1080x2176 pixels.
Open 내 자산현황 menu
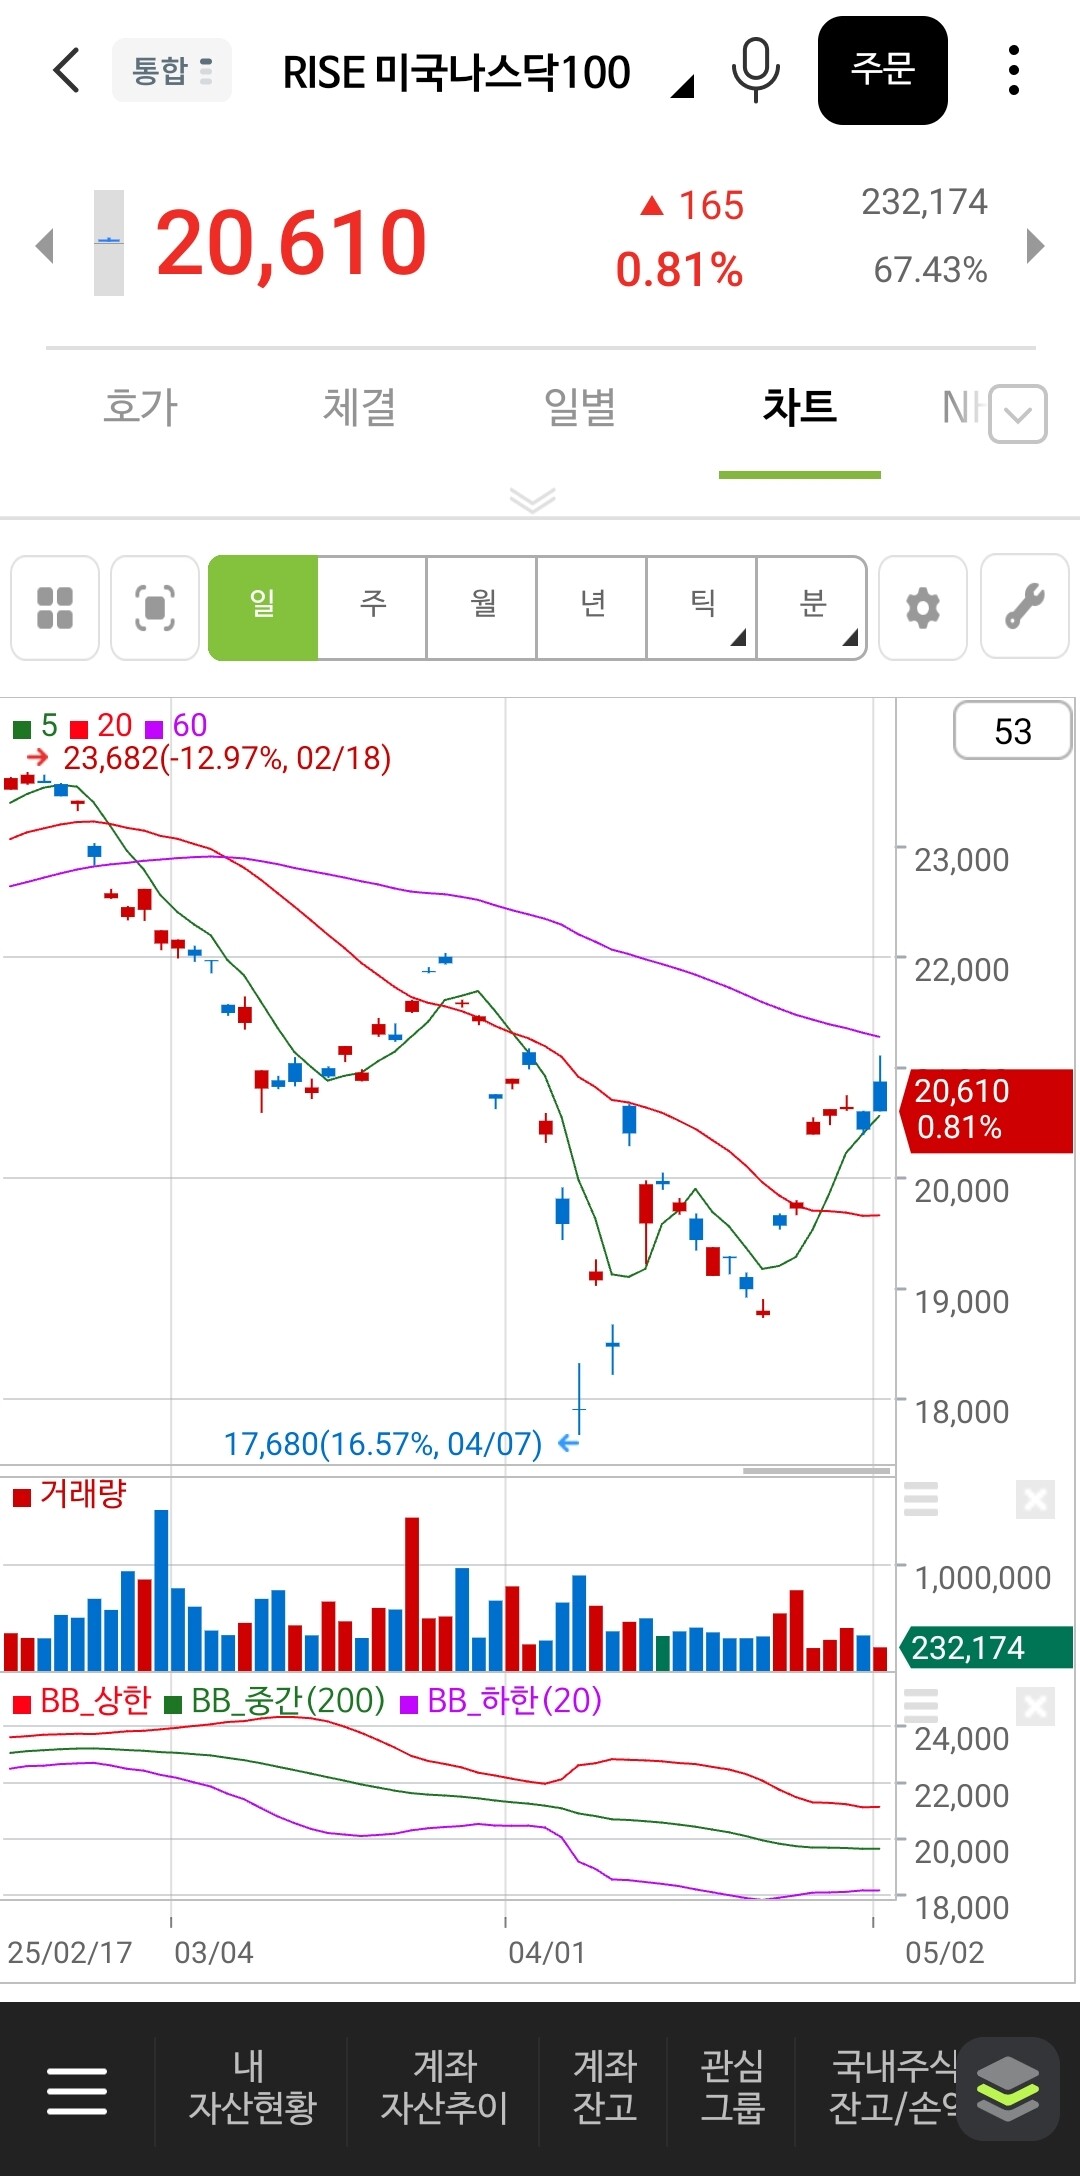coord(252,2086)
